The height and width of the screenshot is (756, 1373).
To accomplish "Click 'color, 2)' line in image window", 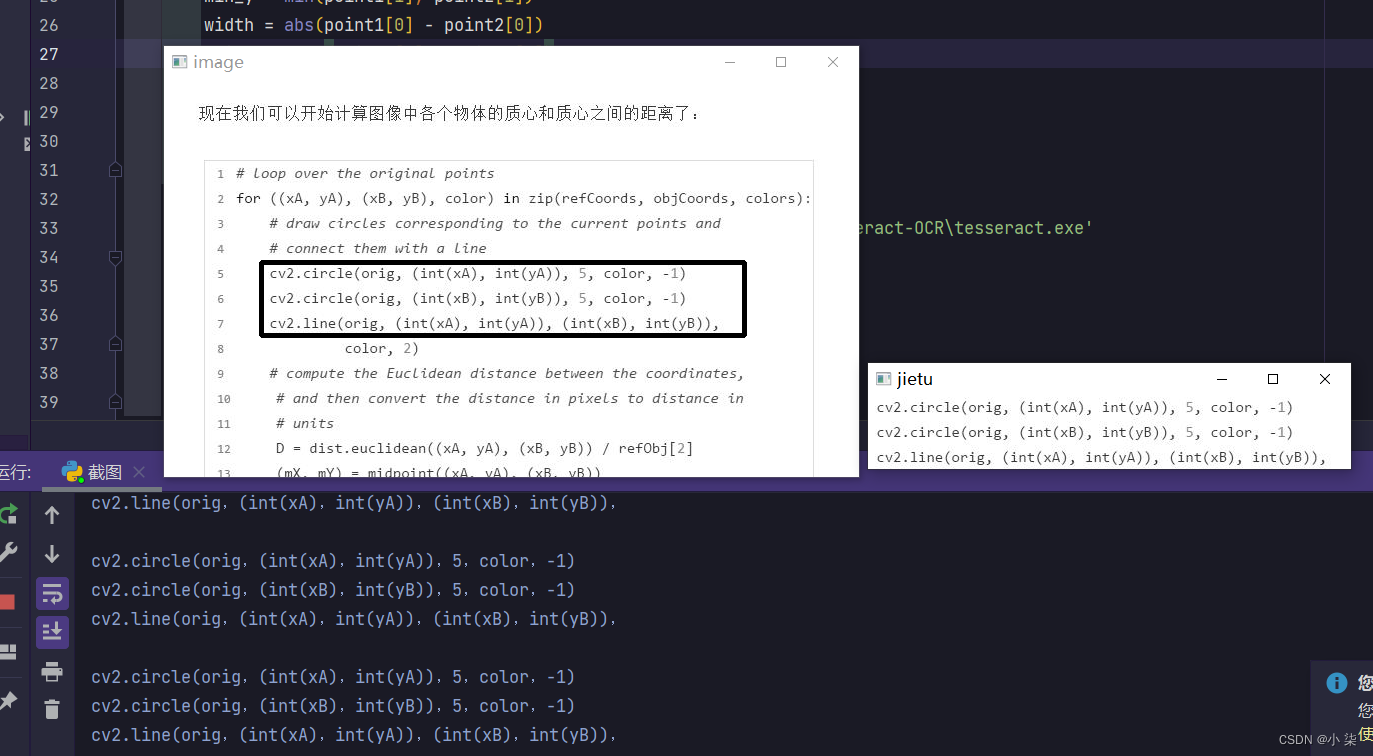I will pyautogui.click(x=382, y=348).
